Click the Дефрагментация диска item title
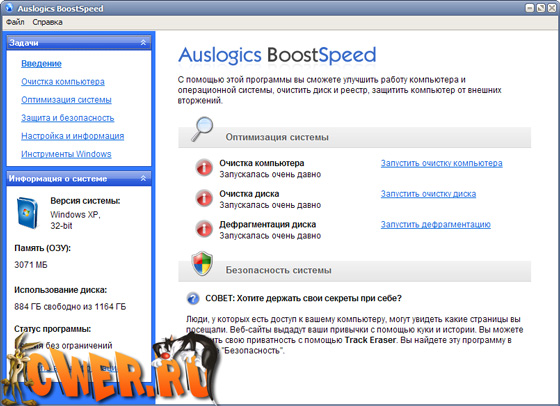Screen dimensions: 560x406 (268, 225)
